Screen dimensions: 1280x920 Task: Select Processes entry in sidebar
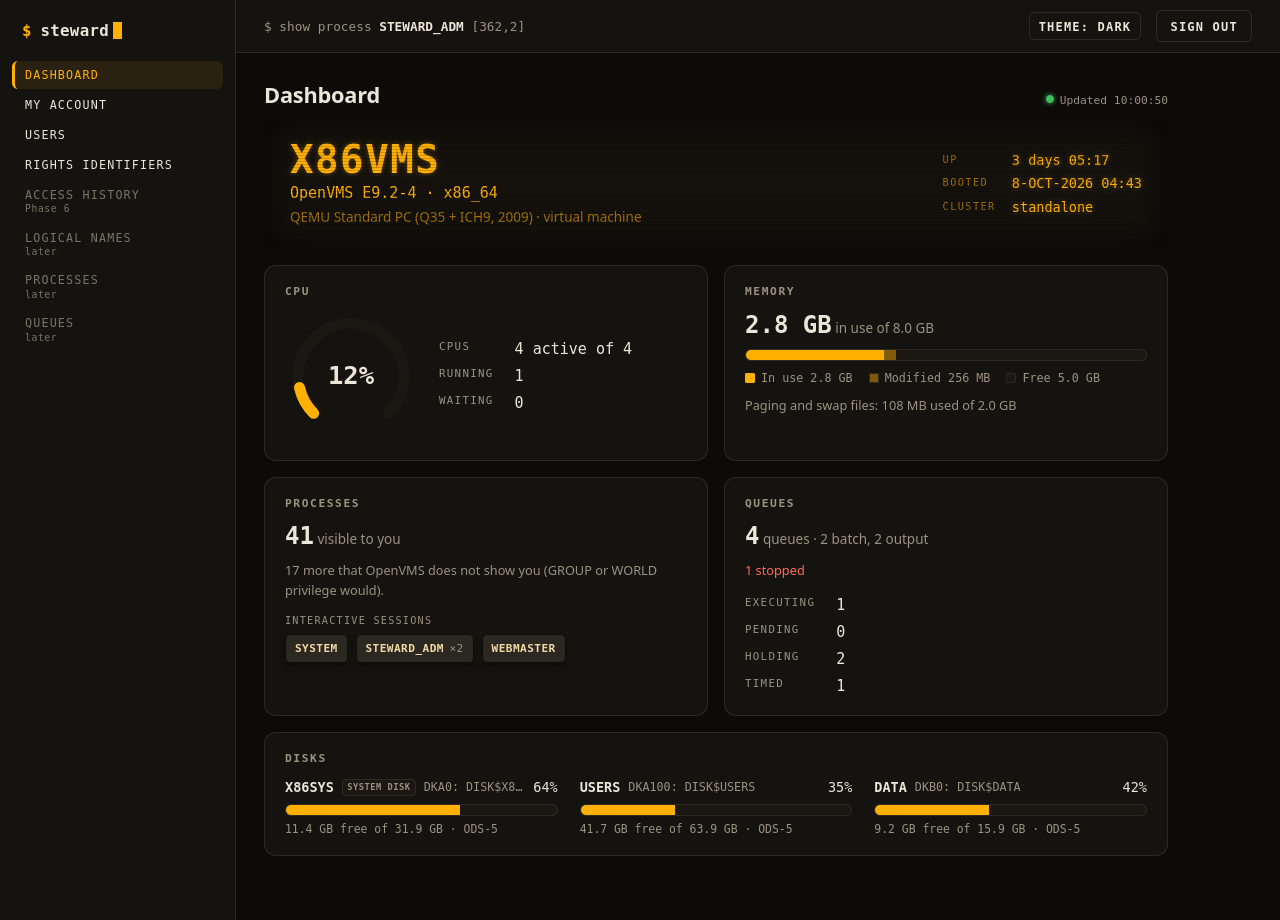pyautogui.click(x=117, y=286)
